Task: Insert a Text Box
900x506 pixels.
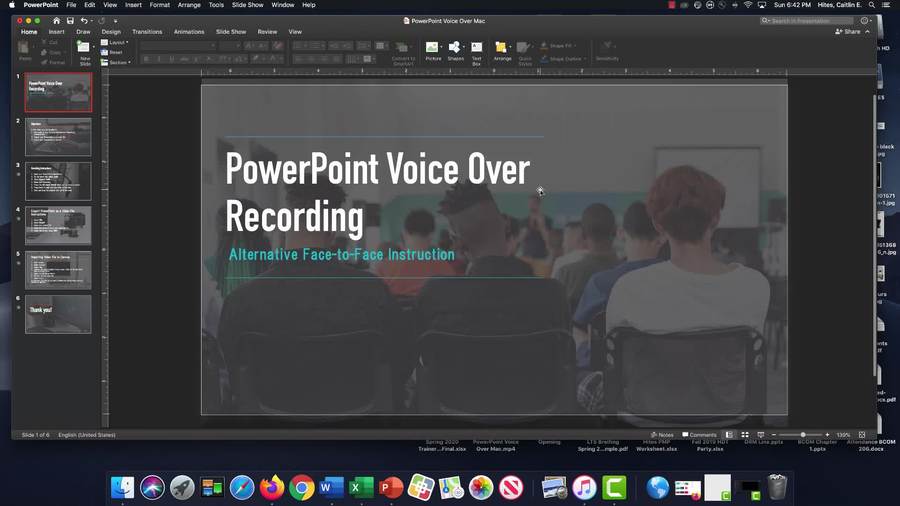Action: (x=476, y=53)
